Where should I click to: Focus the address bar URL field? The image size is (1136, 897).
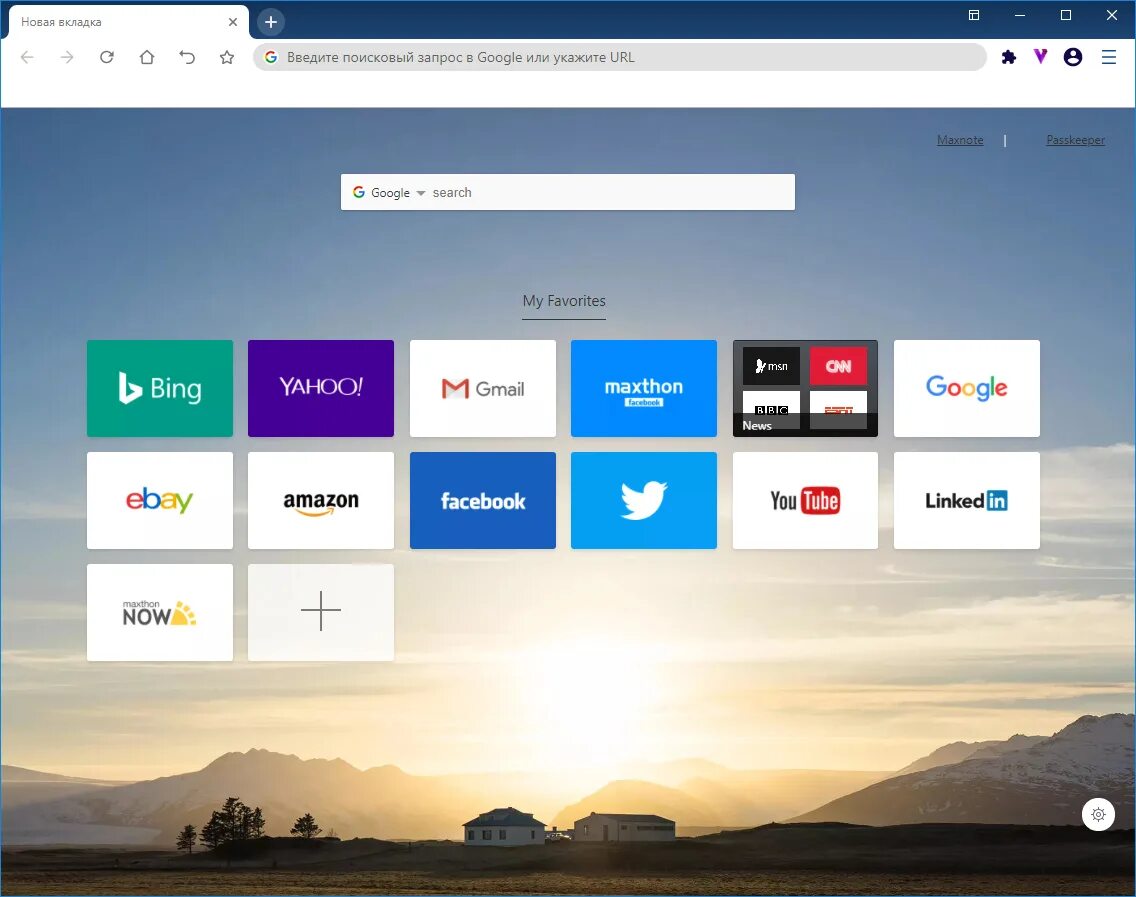[620, 57]
